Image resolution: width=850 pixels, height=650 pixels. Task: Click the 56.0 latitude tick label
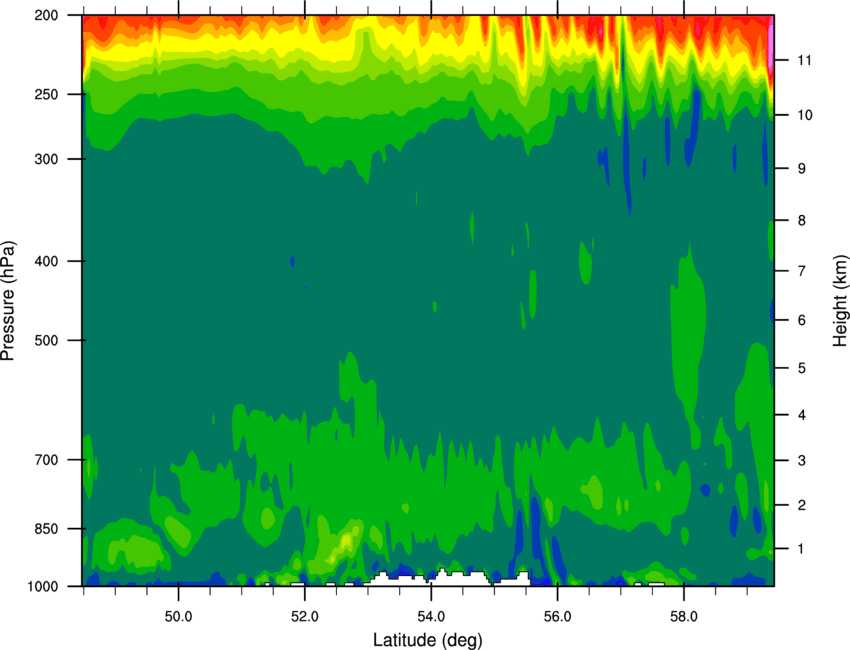click(558, 617)
